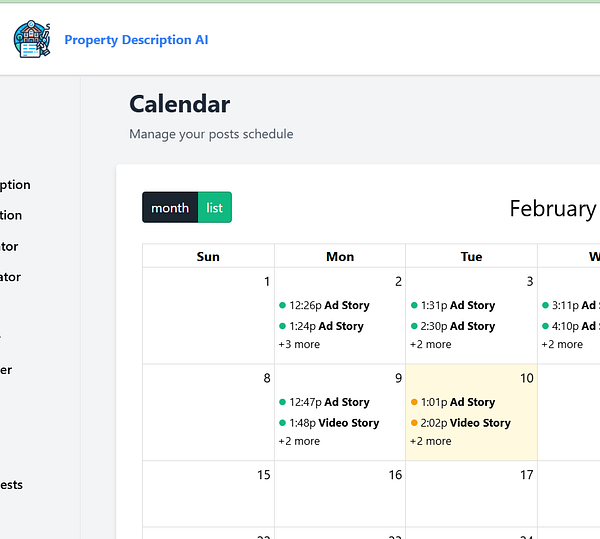
Task: Open the 1:01p Ad Story on Tuesday 10
Action: click(x=458, y=402)
